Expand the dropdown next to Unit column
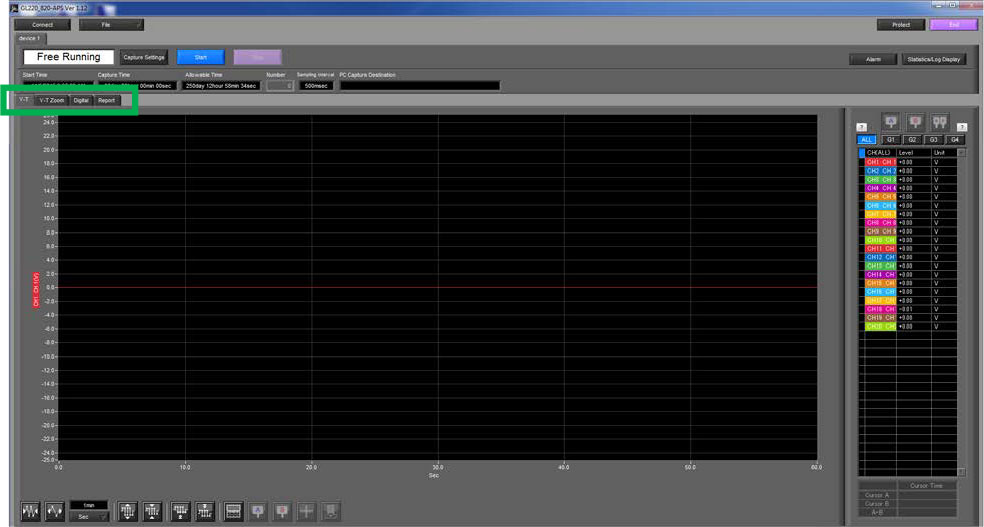Viewport: 984px width, 527px height. pos(961,152)
